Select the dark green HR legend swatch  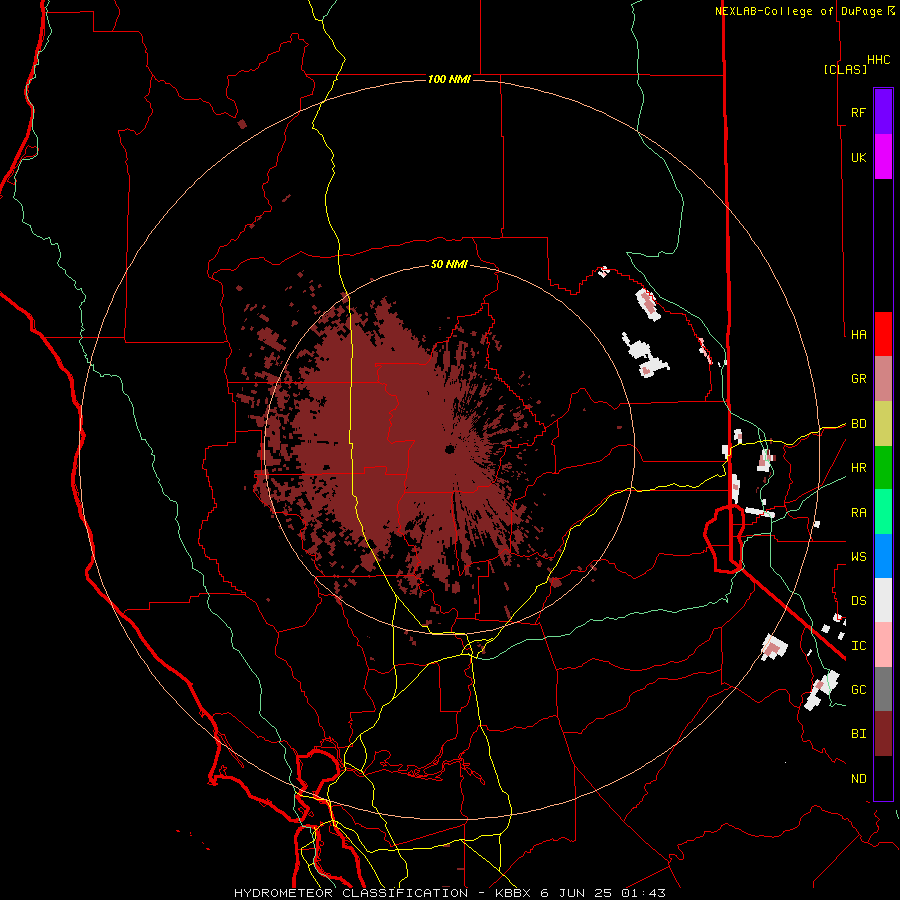tap(883, 468)
